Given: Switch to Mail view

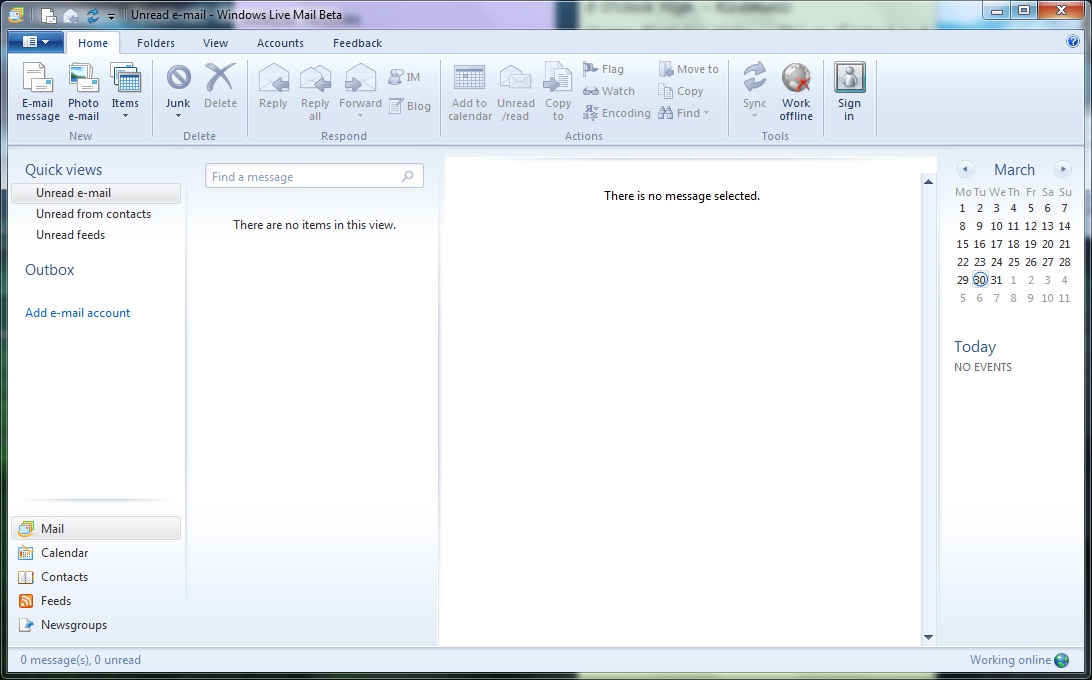Looking at the screenshot, I should (96, 528).
